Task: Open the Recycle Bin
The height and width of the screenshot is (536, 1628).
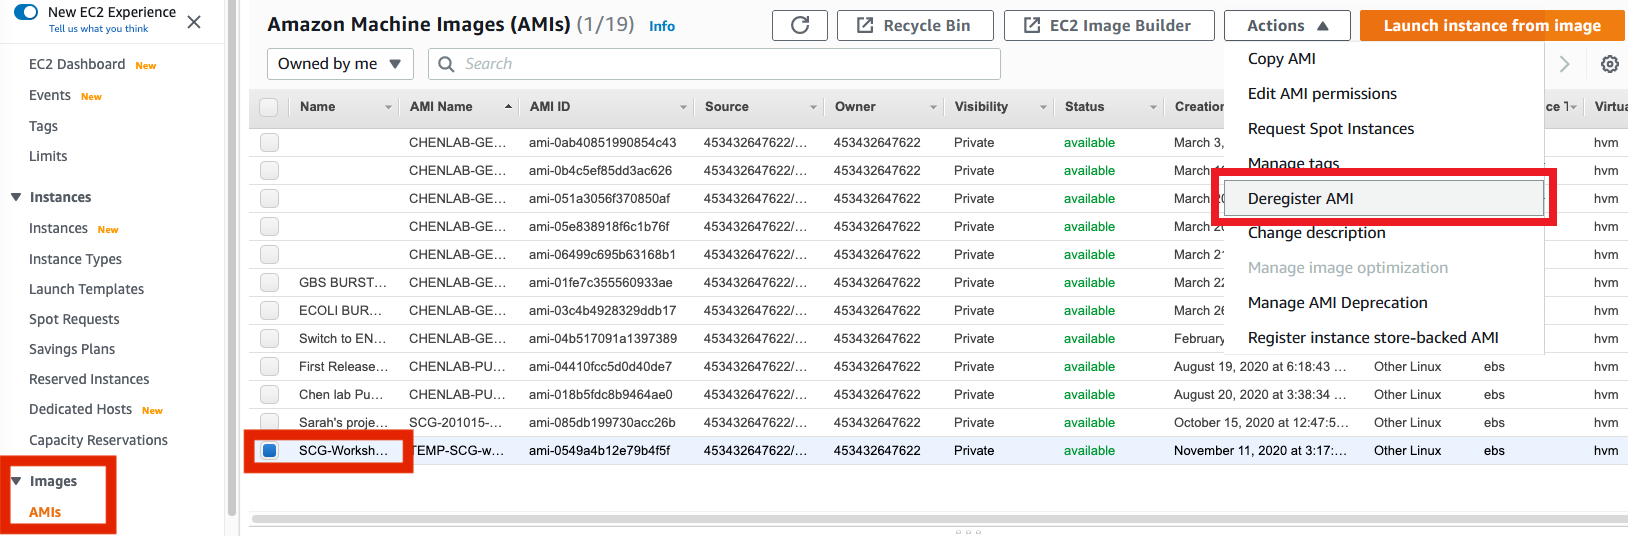Action: coord(915,25)
